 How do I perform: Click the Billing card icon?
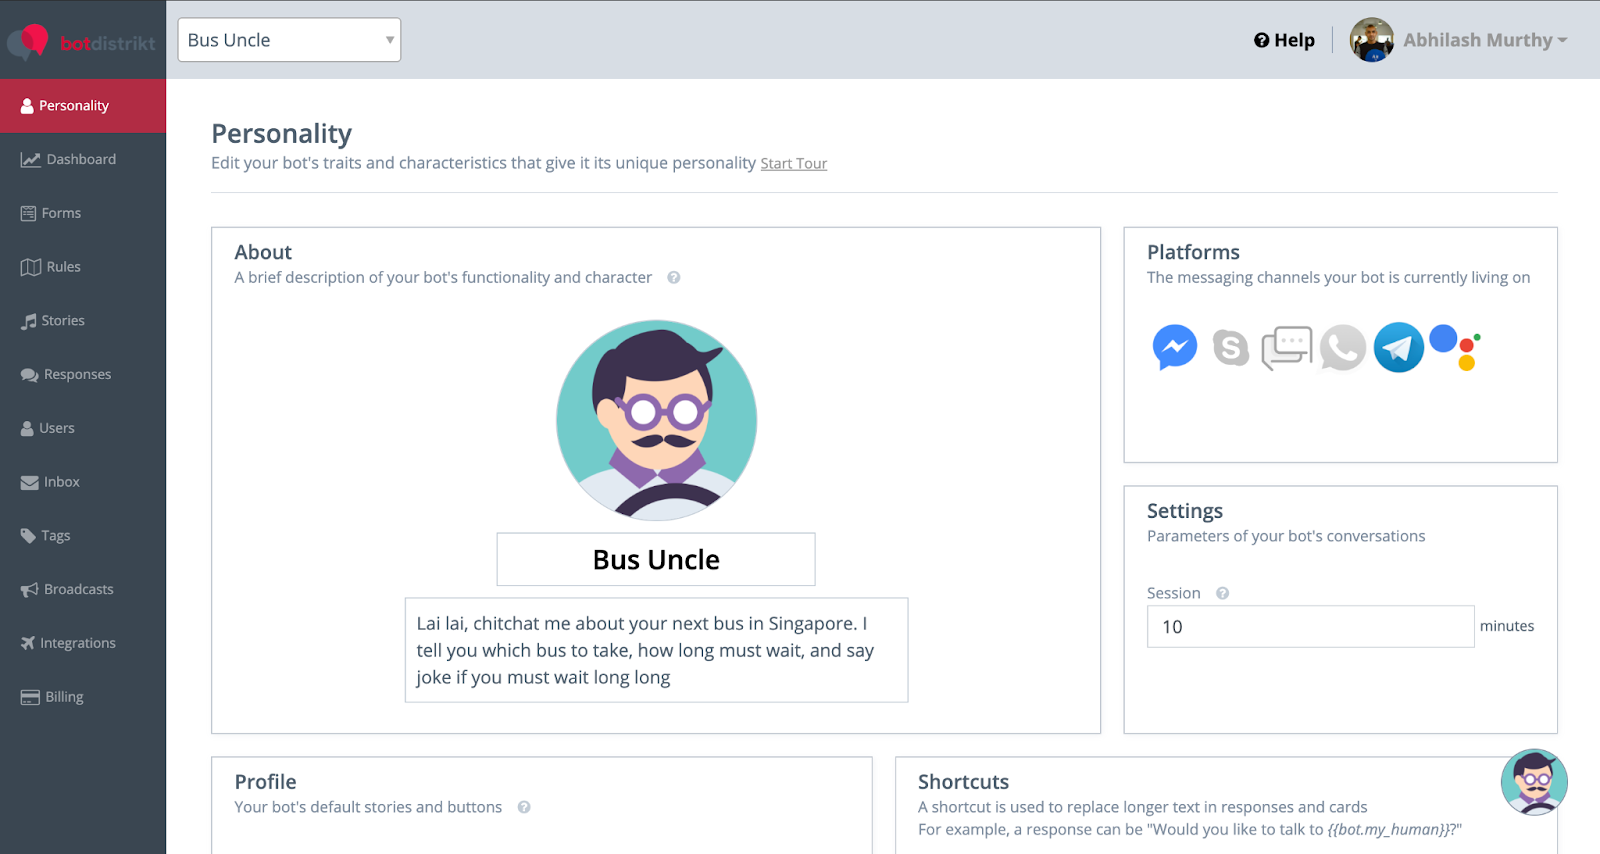click(30, 697)
